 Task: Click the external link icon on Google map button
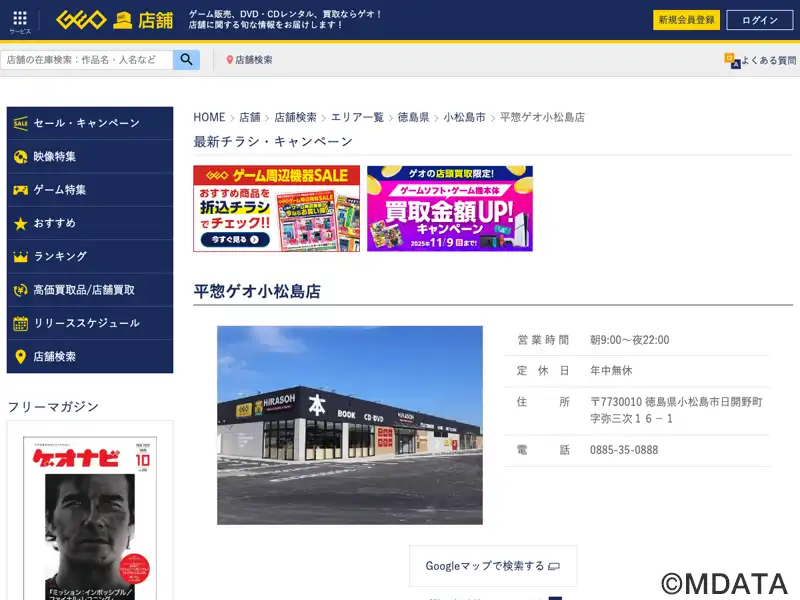554,566
